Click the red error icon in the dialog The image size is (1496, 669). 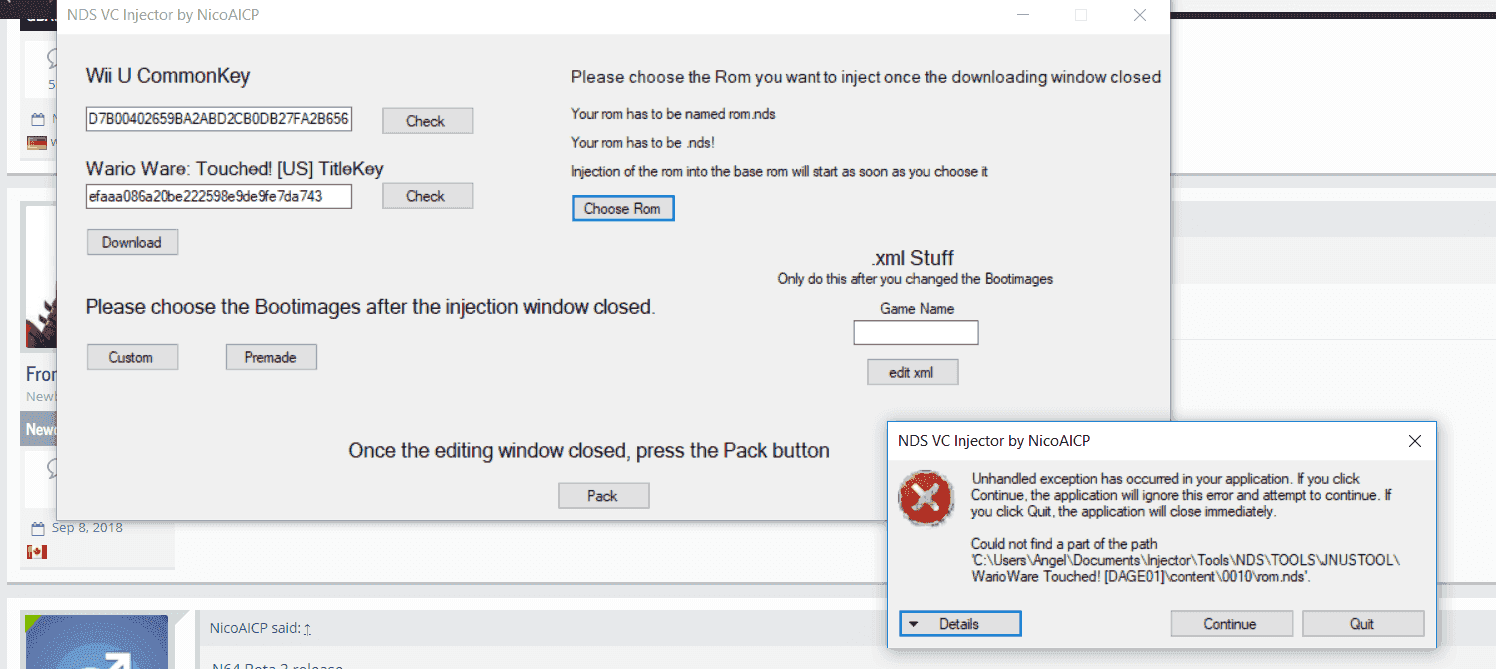tap(927, 498)
